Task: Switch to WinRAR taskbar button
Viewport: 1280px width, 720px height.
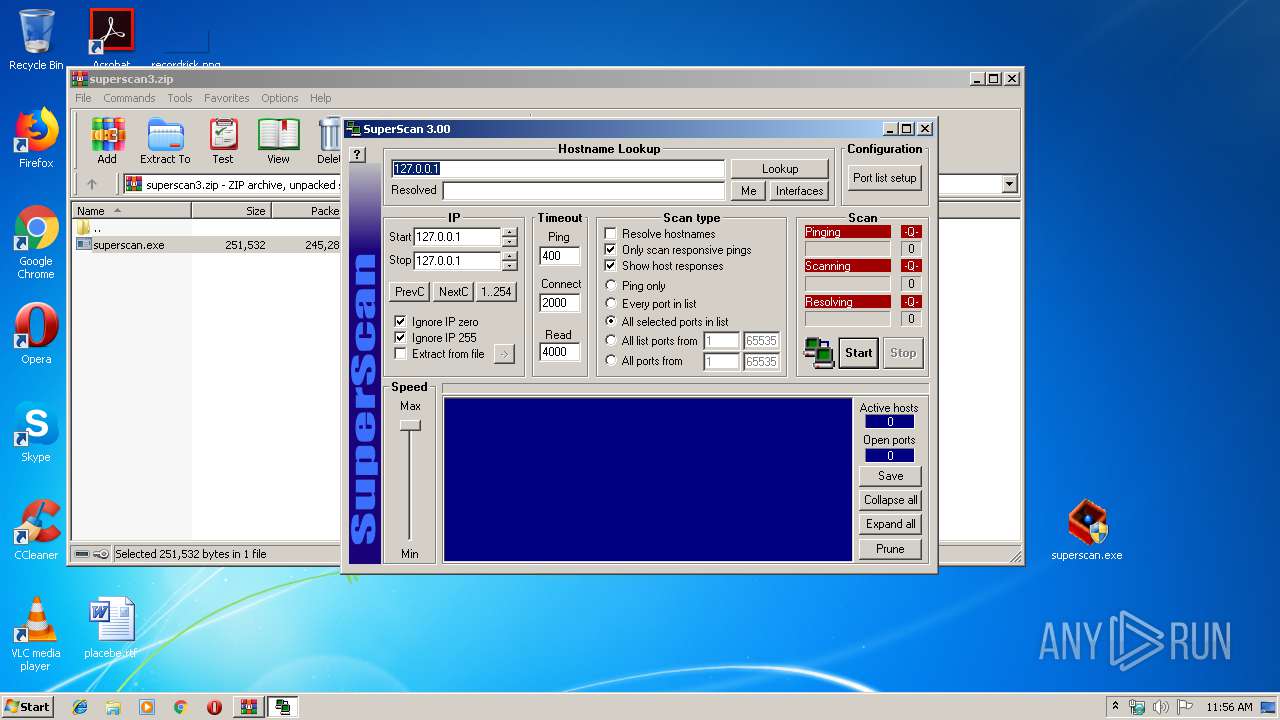Action: coord(249,707)
